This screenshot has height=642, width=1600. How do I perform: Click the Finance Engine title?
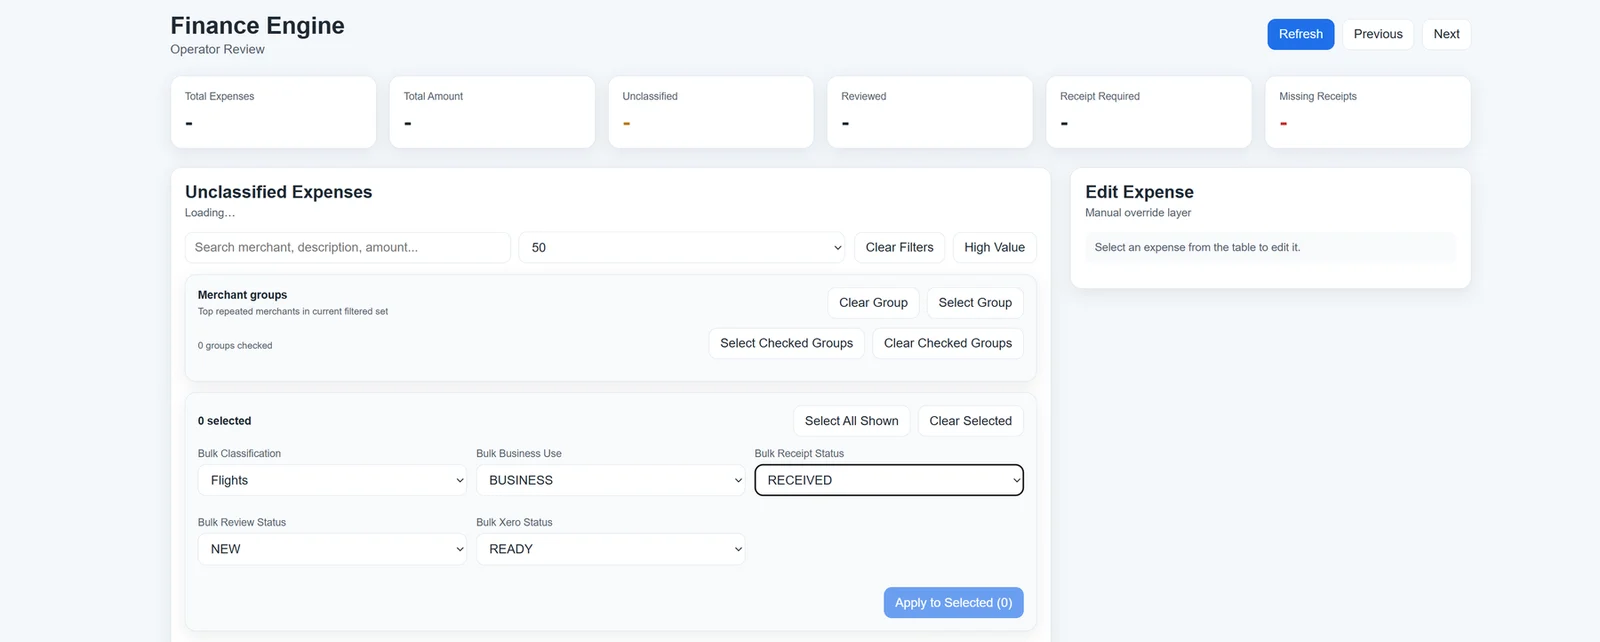(x=257, y=26)
